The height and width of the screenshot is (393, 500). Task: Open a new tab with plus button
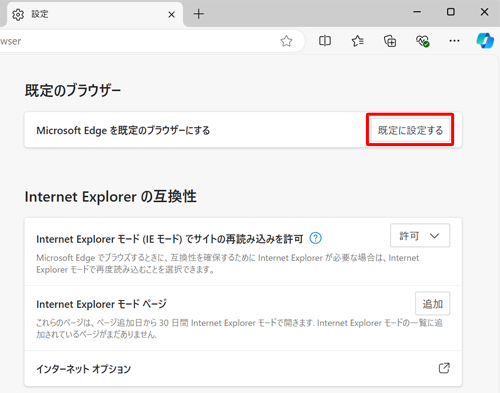(x=199, y=14)
